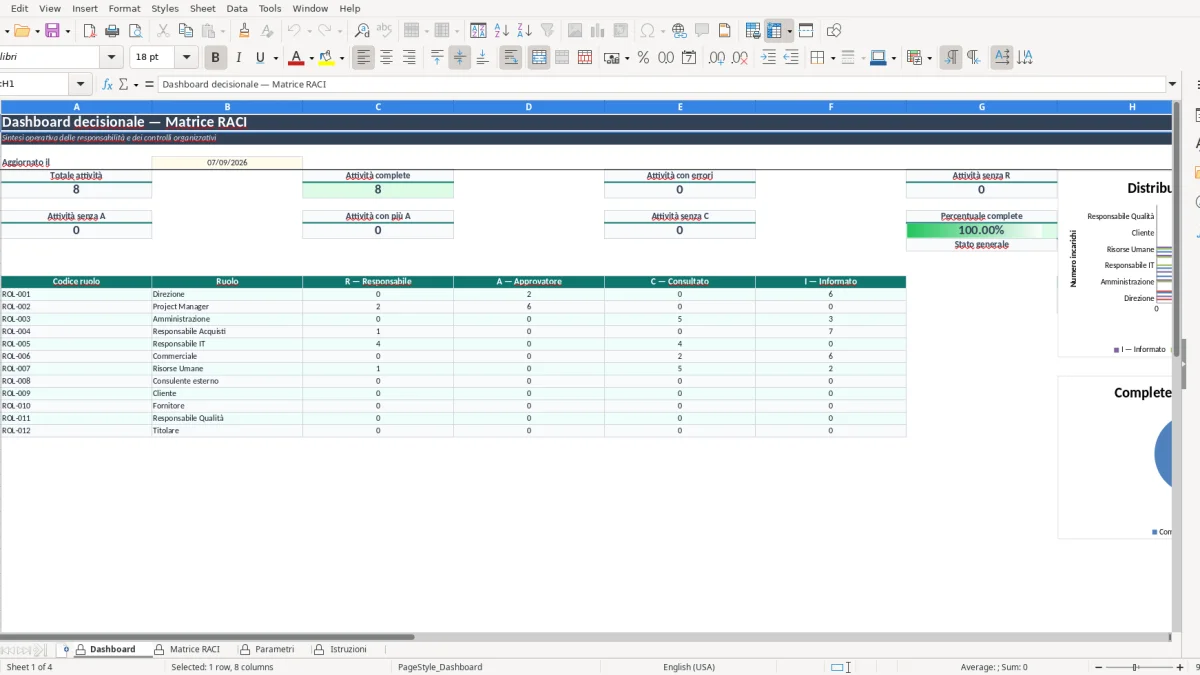Click English (USA) language in status bar
This screenshot has height=675, width=1200.
(689, 667)
